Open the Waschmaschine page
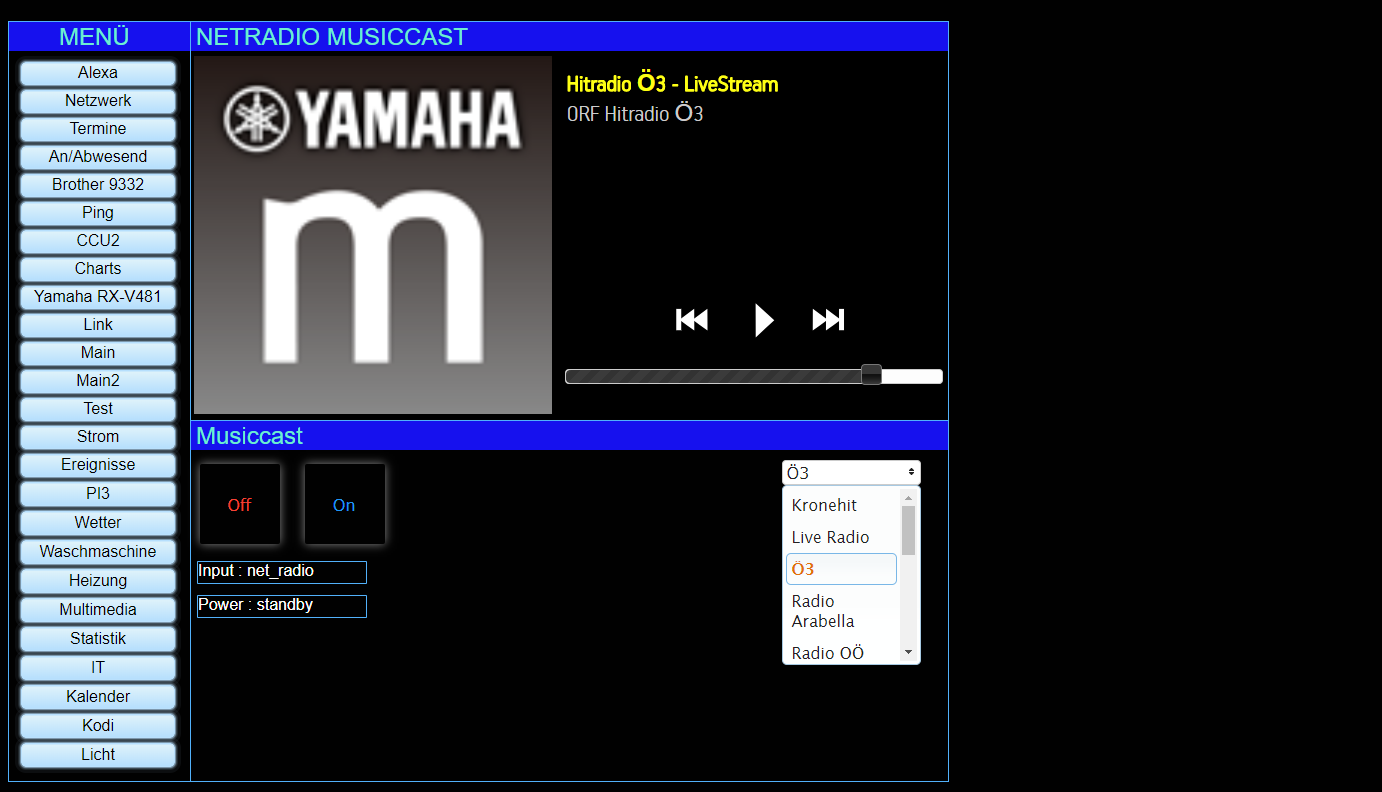This screenshot has height=792, width=1382. (x=98, y=552)
